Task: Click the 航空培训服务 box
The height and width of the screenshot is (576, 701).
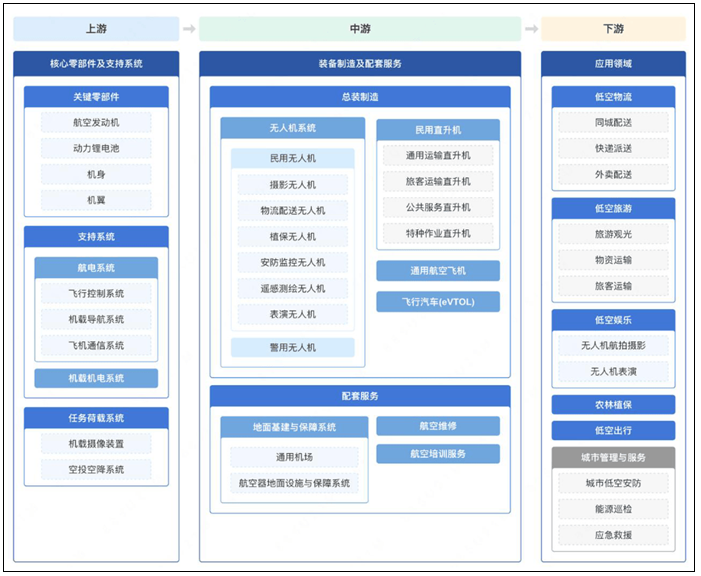Action: (438, 454)
